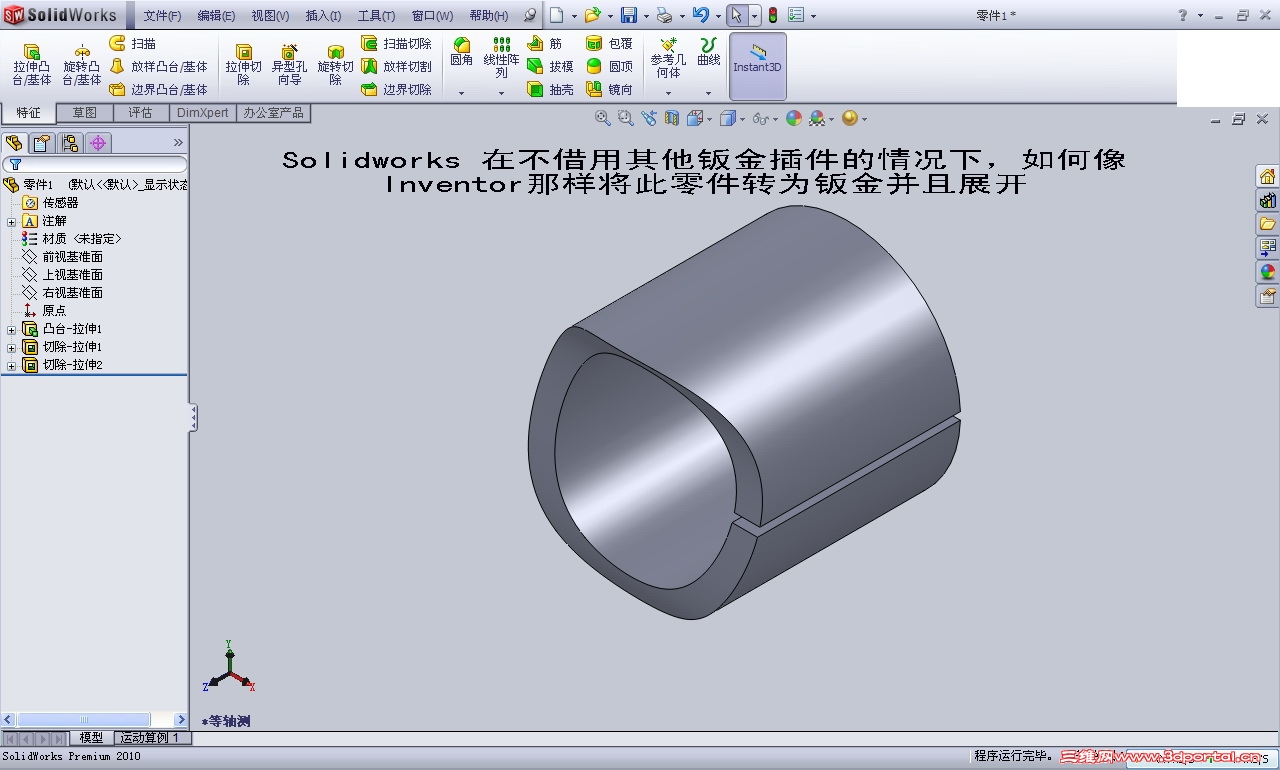The image size is (1280, 770).
Task: Expand the 凸台-拉伸1 feature node
Action: [x=12, y=329]
